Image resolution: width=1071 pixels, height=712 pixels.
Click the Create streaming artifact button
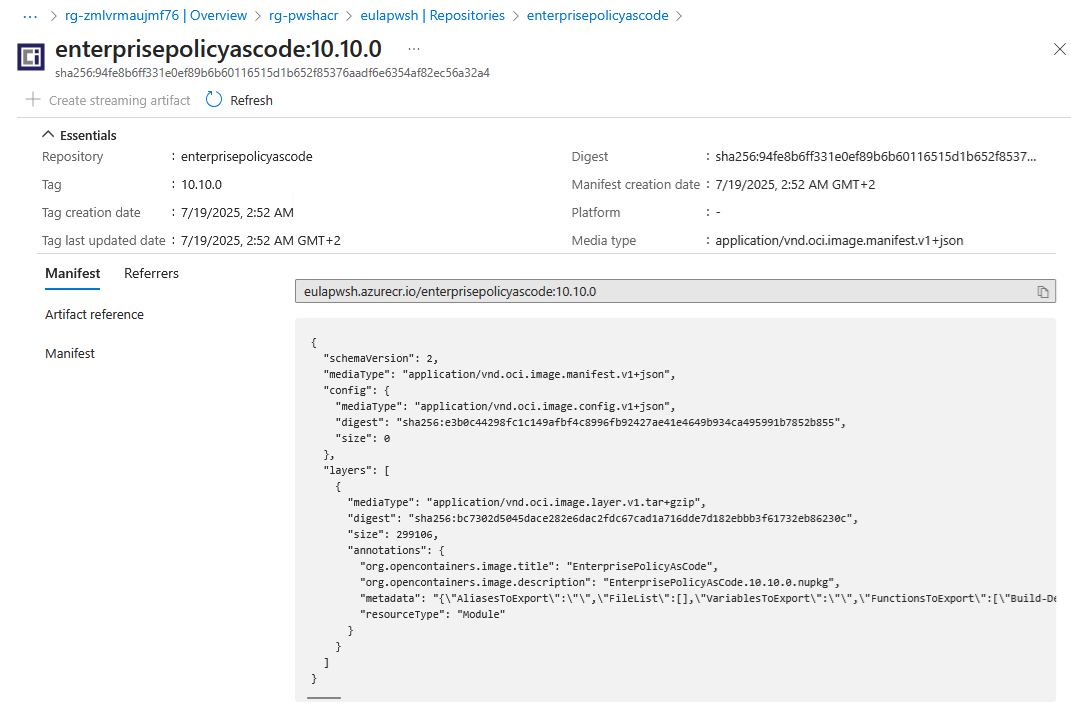pyautogui.click(x=108, y=100)
